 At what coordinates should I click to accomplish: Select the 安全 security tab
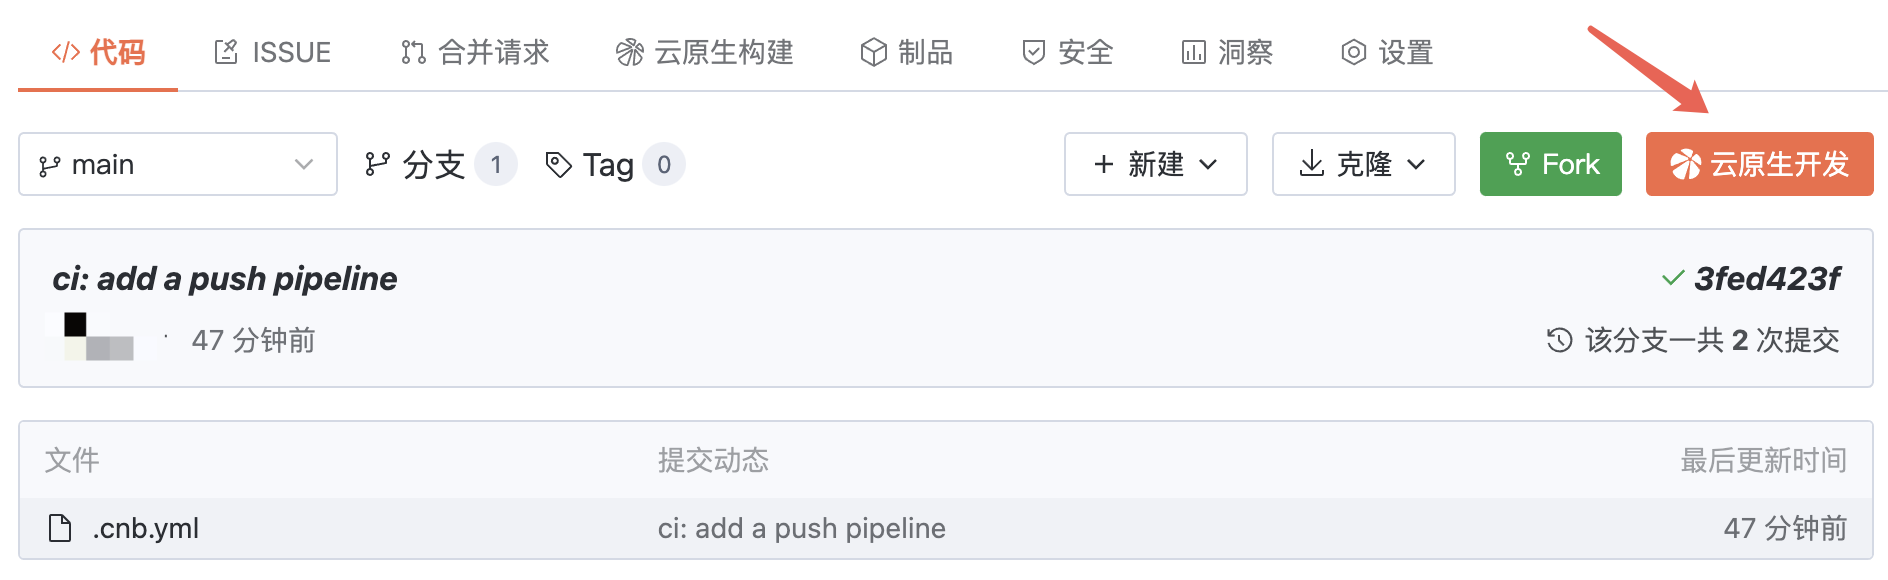click(x=1067, y=52)
